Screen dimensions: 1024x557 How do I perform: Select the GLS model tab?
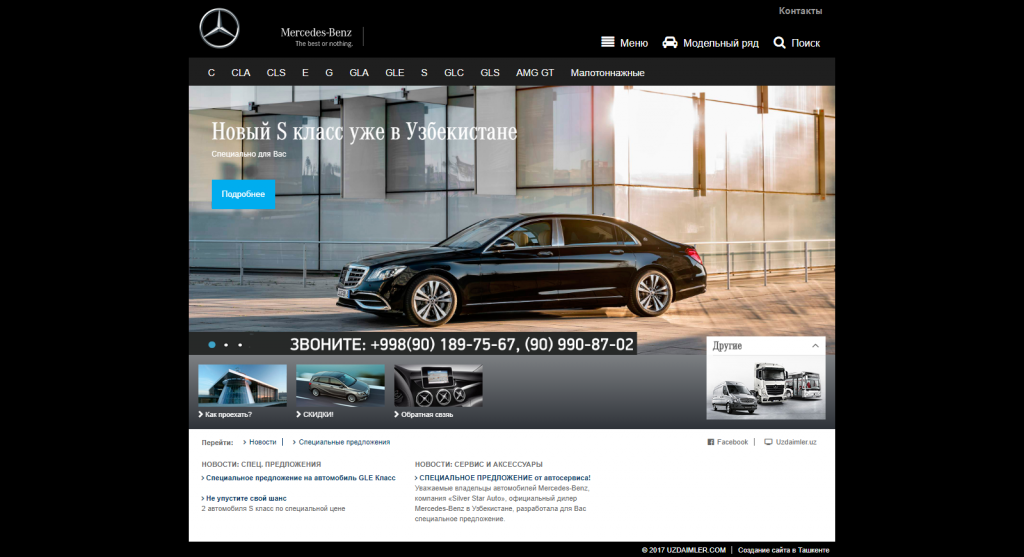(x=490, y=72)
